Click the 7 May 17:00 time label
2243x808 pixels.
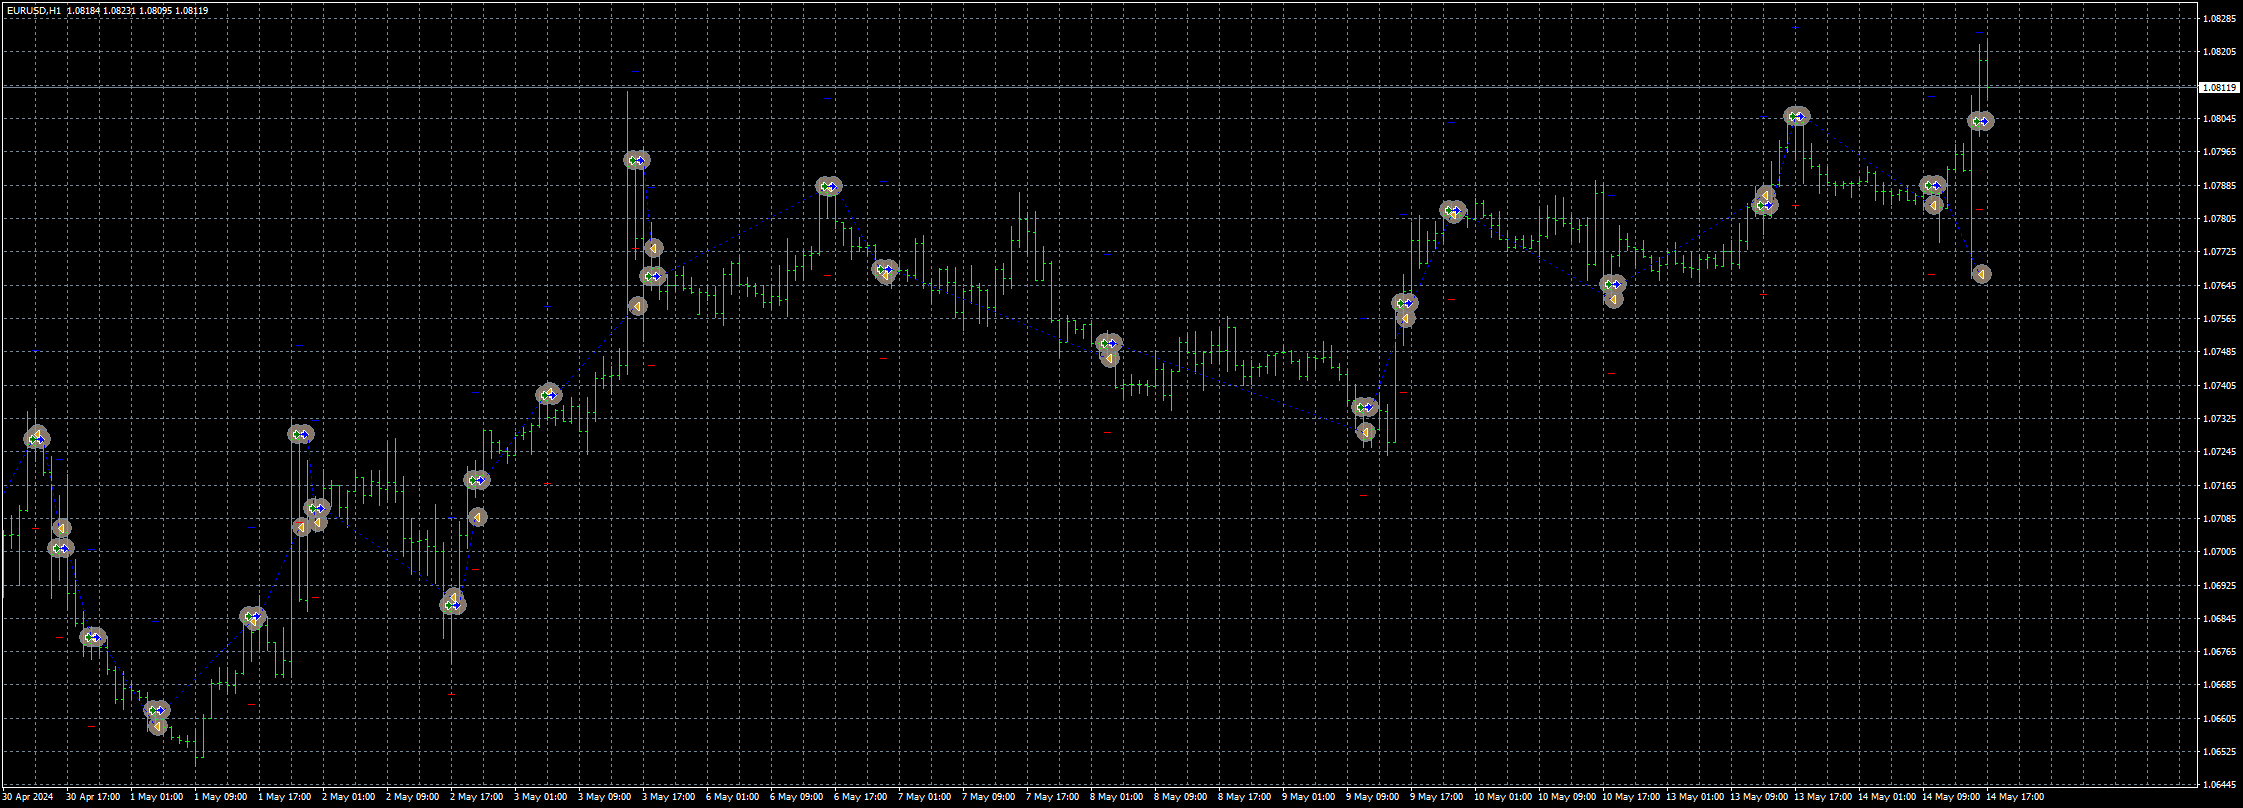click(x=1053, y=797)
